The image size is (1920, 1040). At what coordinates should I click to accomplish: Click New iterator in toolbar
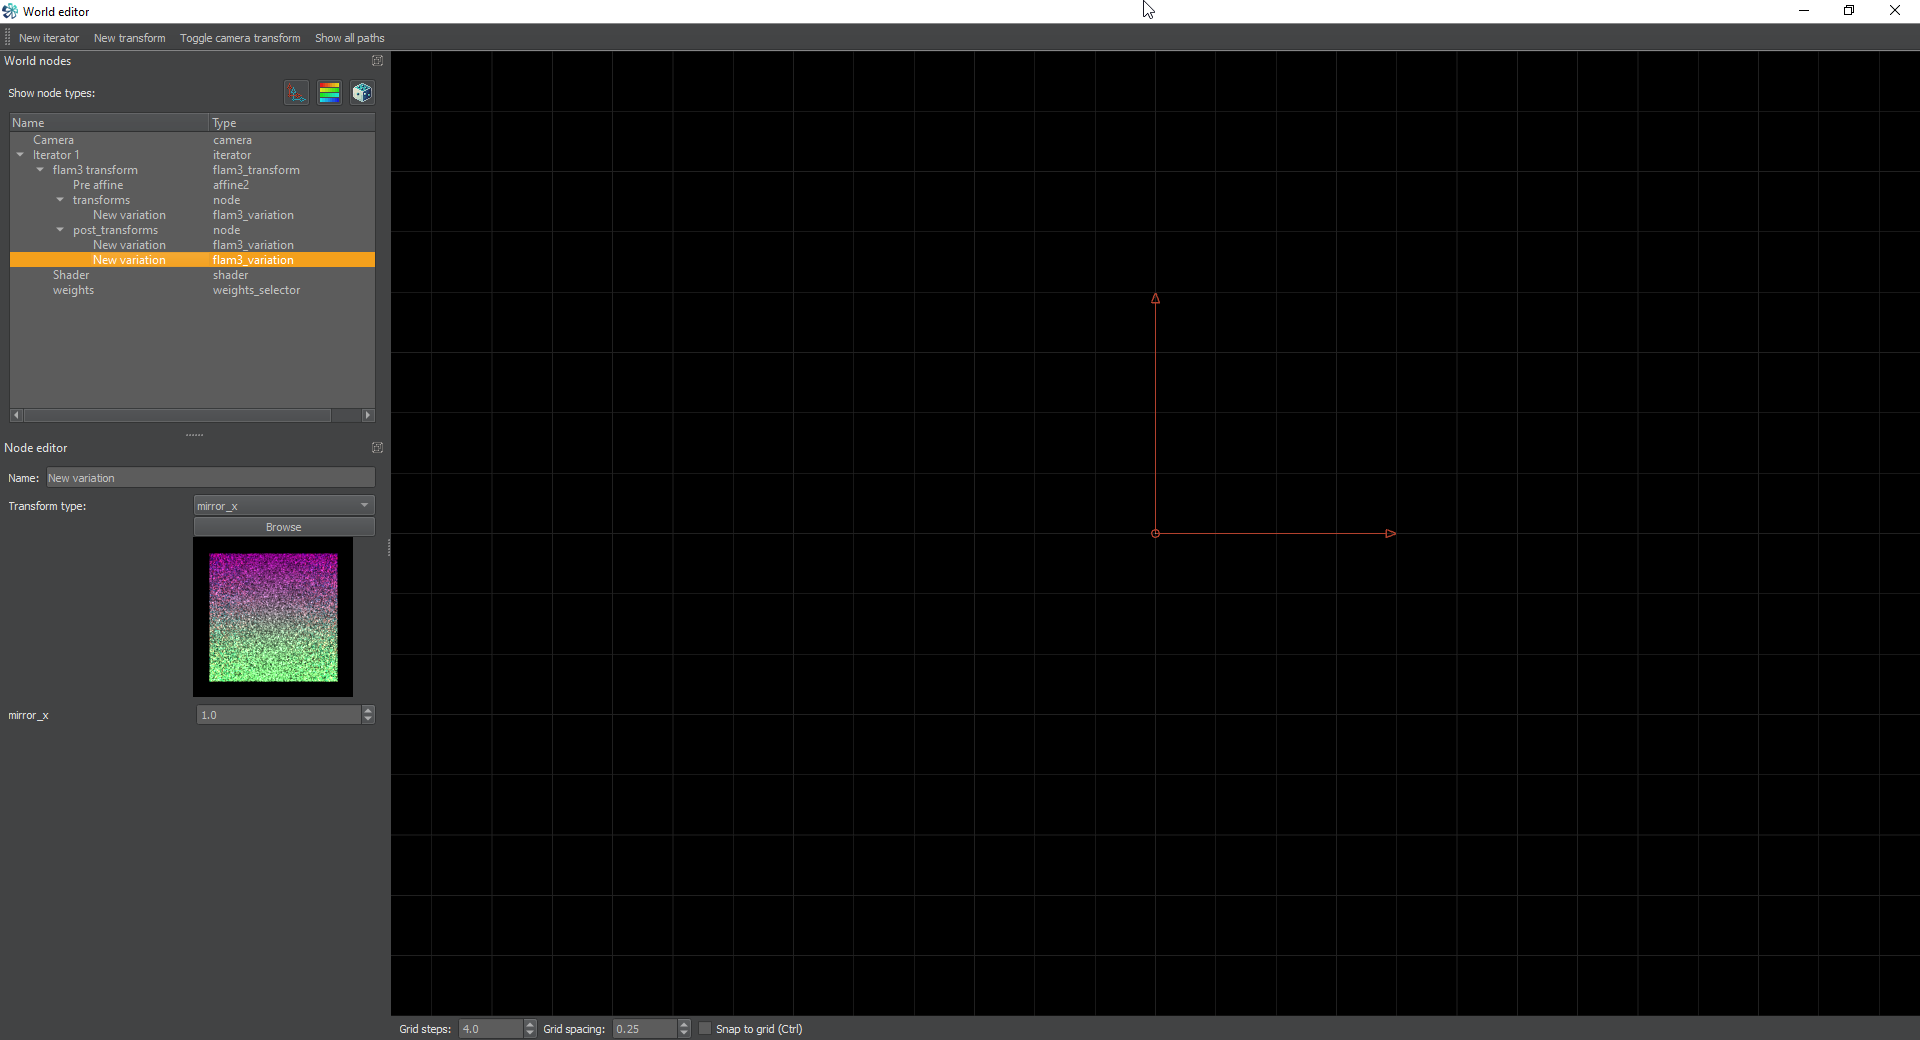pos(49,38)
